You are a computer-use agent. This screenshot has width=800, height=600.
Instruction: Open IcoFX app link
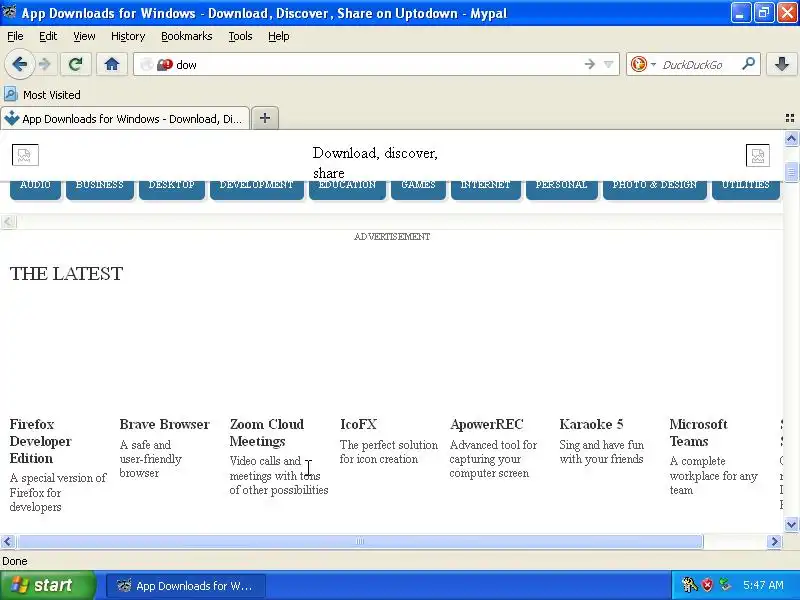(x=358, y=424)
